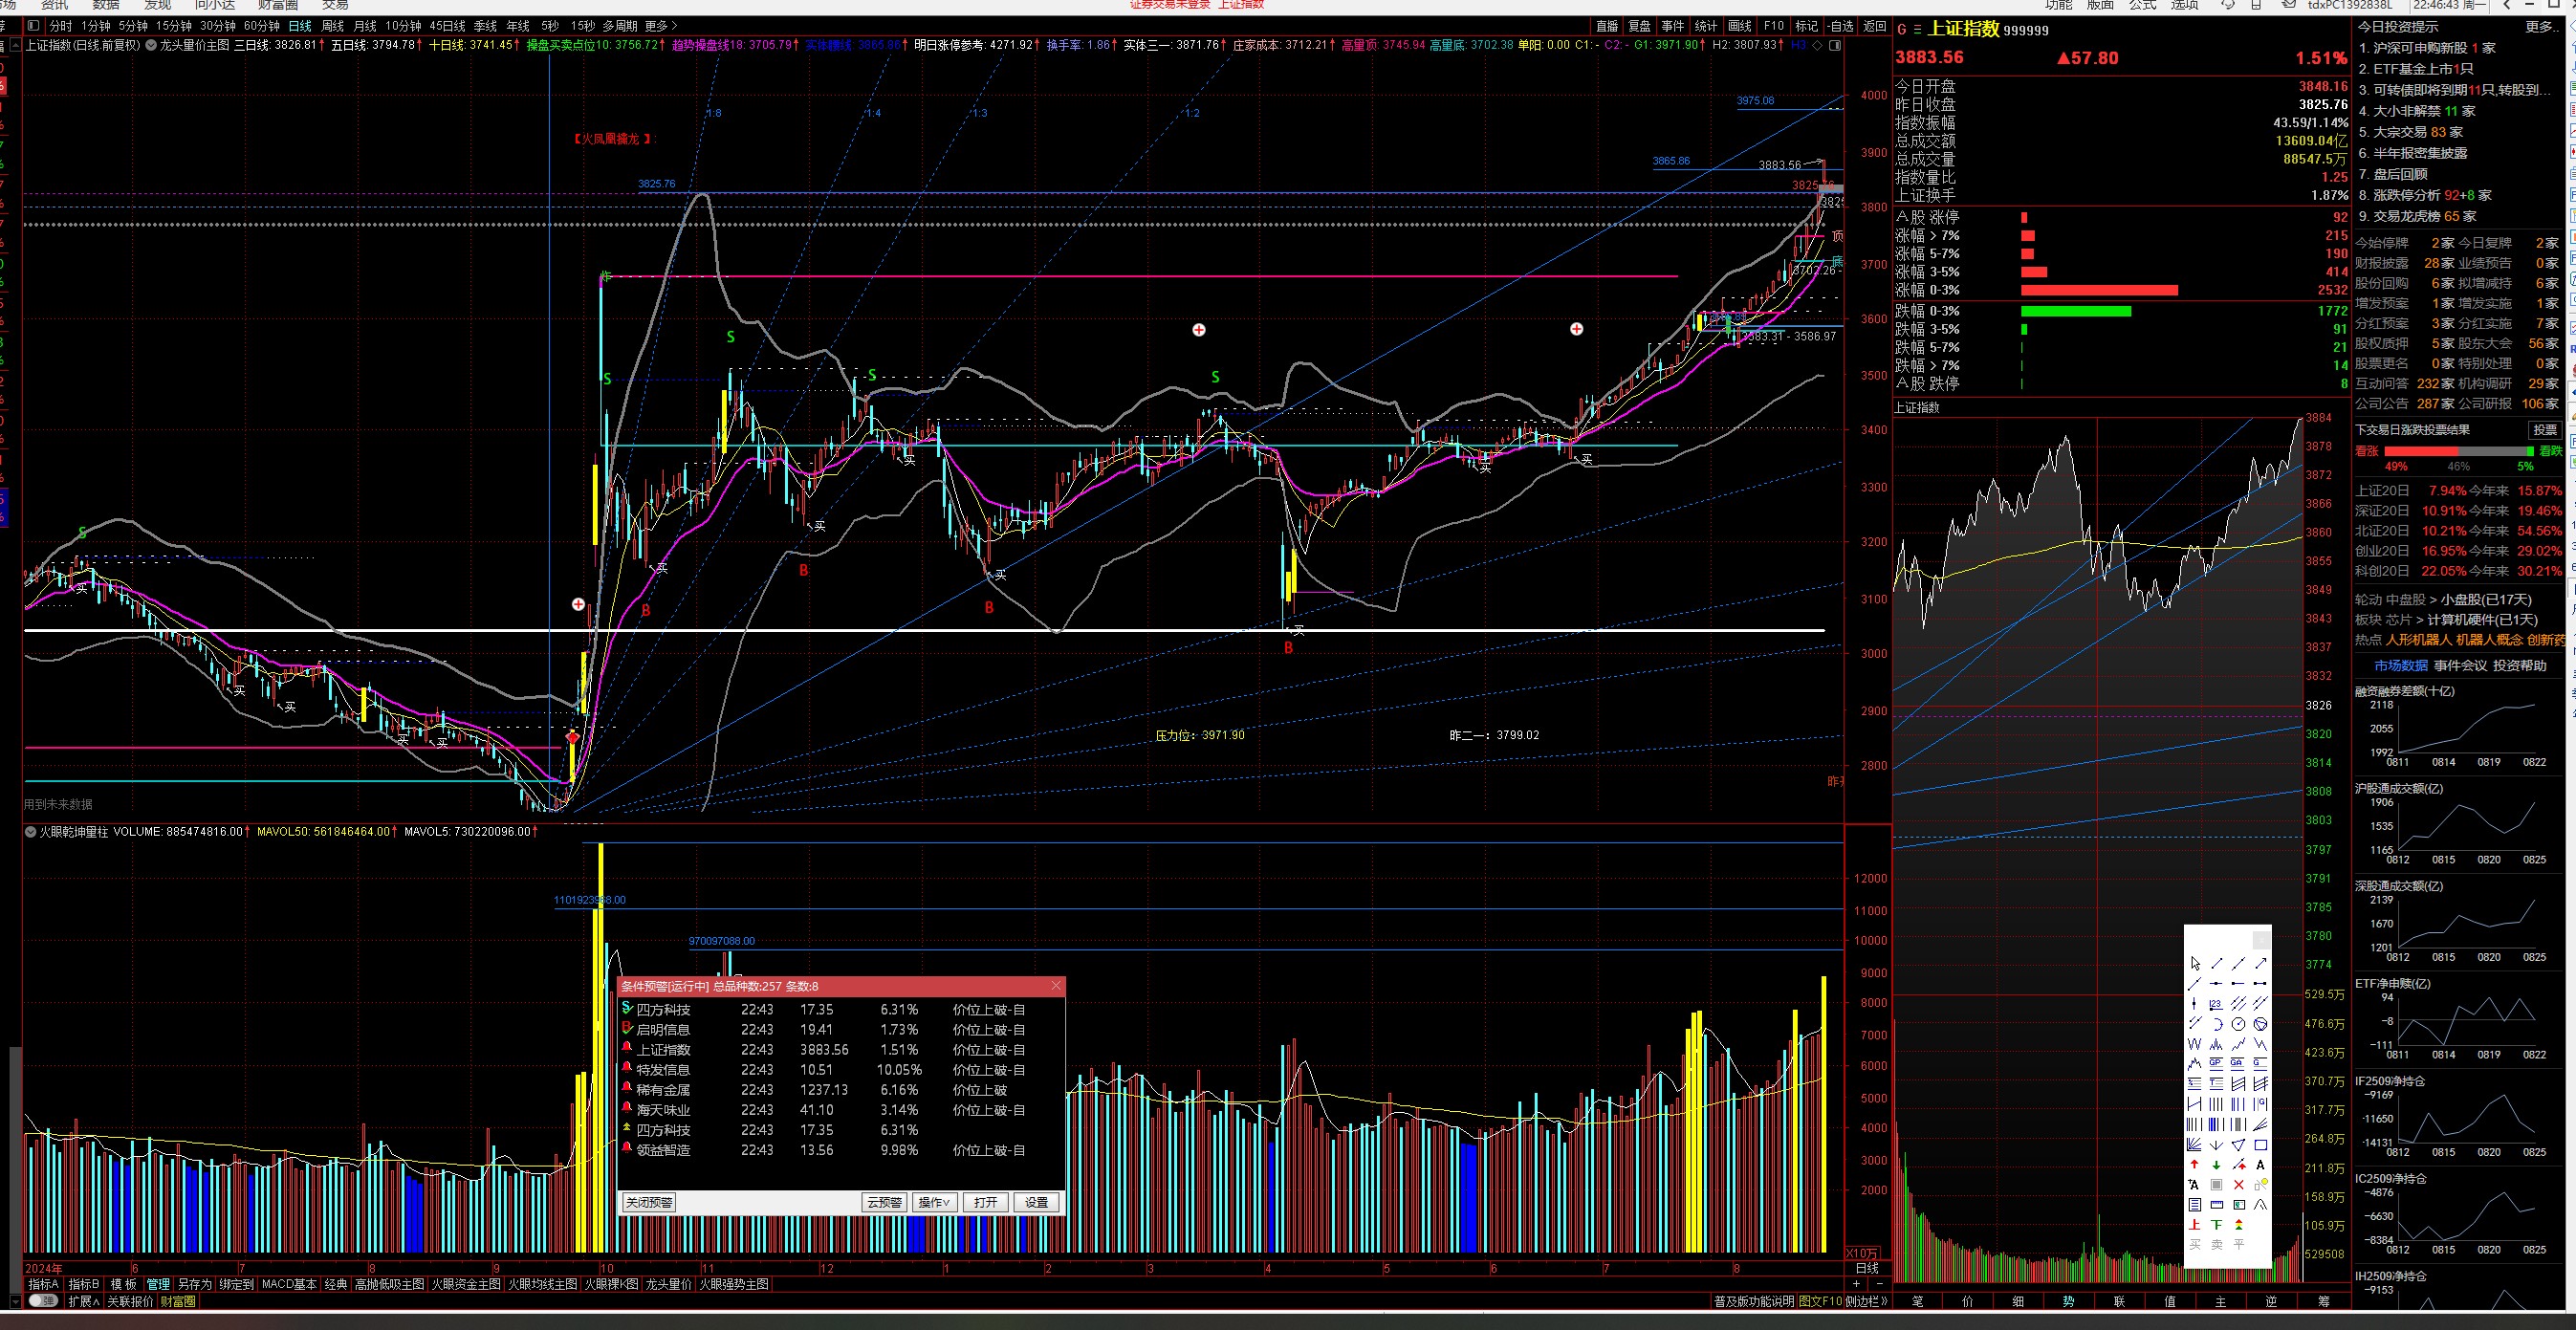The height and width of the screenshot is (1330, 2576).
Task: Choose the circle drawing tool
Action: click(2239, 1024)
